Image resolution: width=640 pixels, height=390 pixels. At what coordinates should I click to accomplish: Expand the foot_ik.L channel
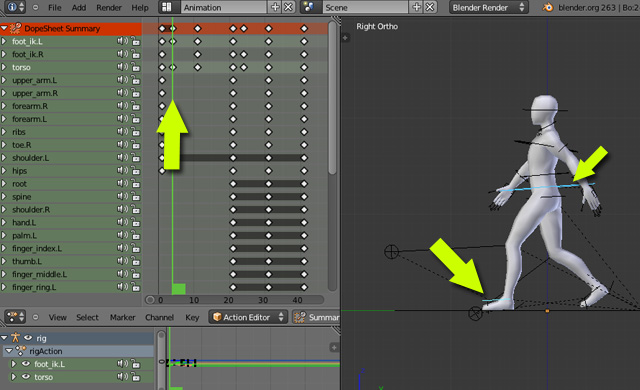pos(4,41)
